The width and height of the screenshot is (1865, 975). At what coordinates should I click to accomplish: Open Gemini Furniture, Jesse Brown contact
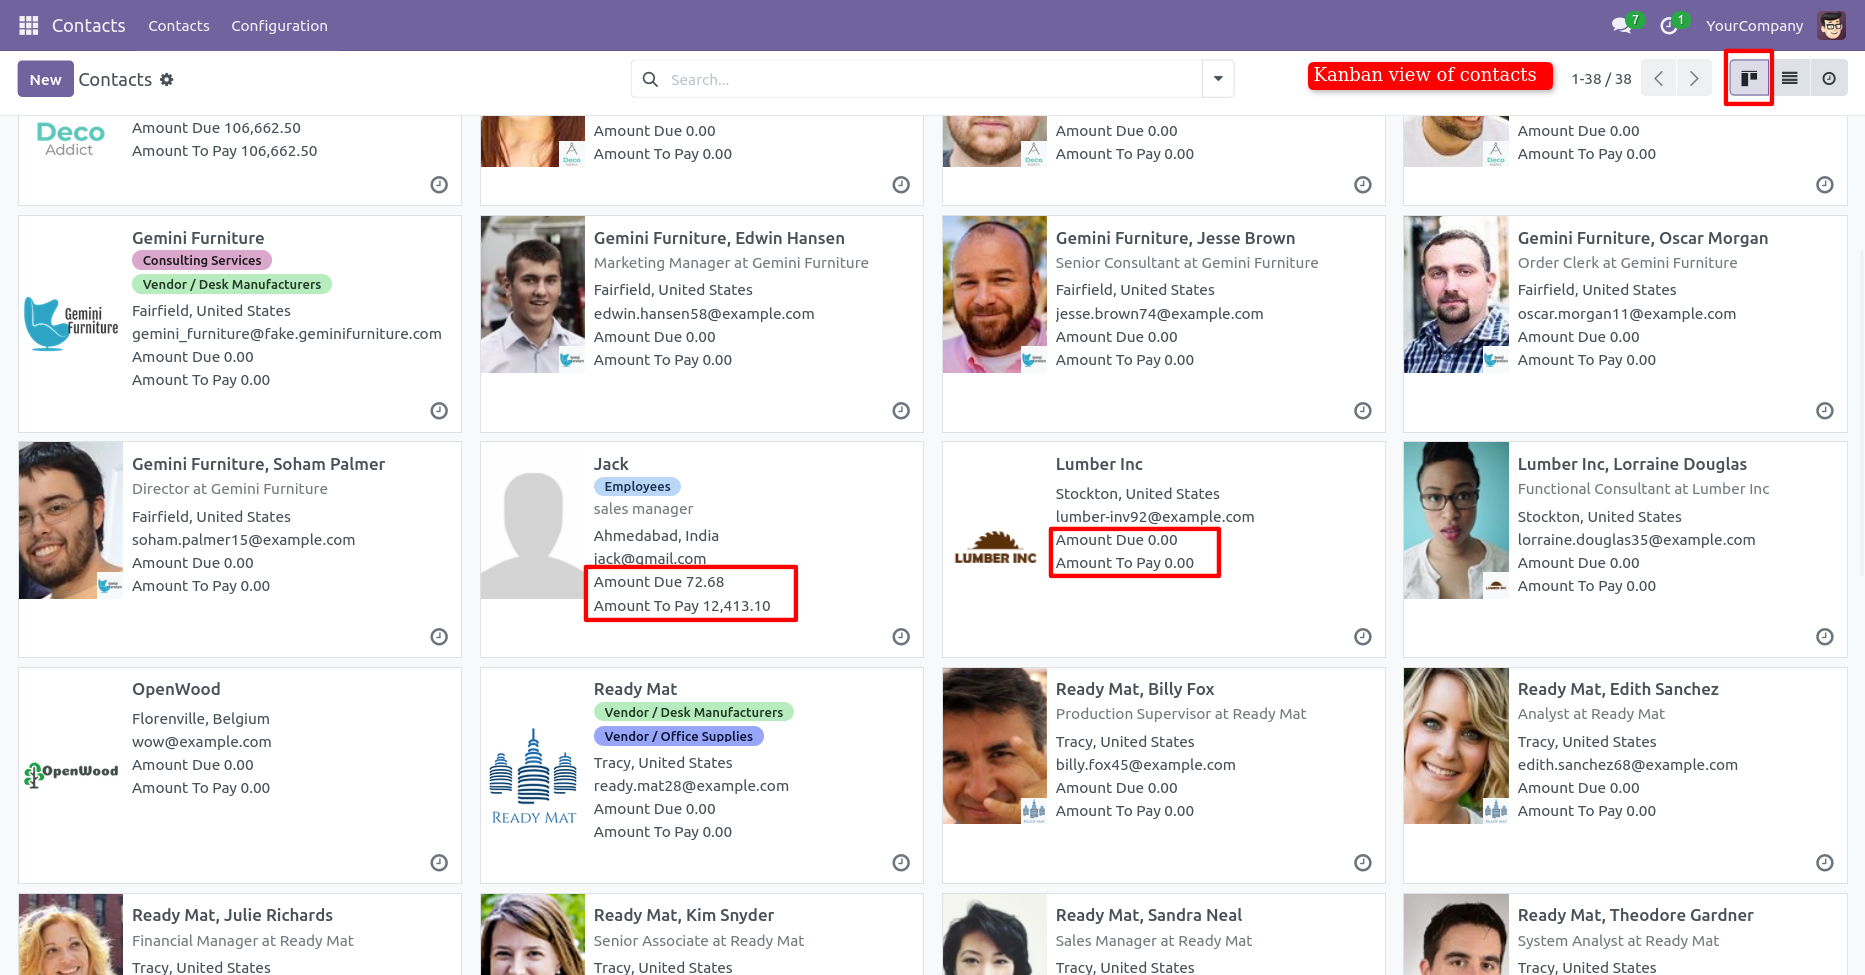point(1175,238)
